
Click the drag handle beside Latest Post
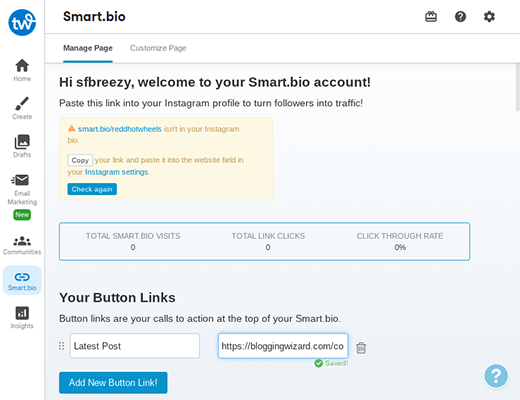61,346
